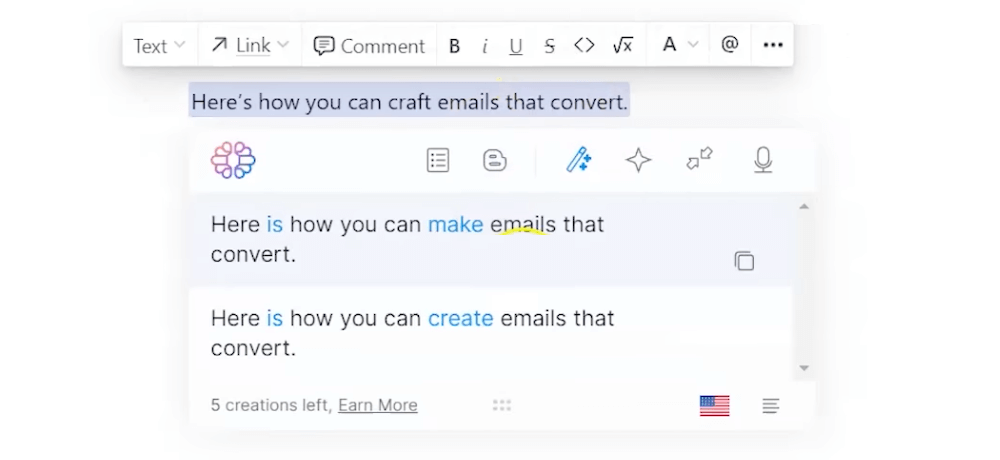Open the list mode icon

click(438, 160)
